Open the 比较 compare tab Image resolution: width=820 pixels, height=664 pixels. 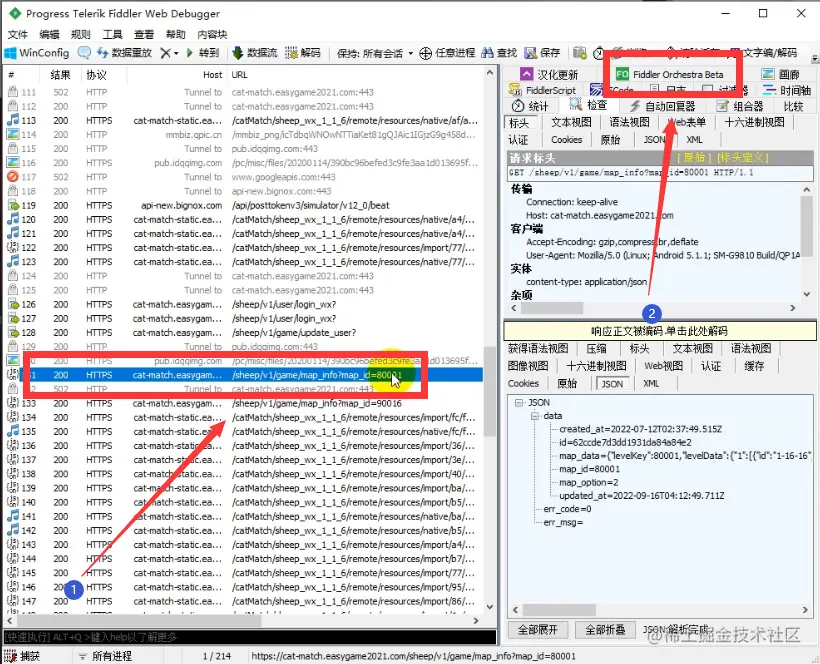pyautogui.click(x=793, y=106)
